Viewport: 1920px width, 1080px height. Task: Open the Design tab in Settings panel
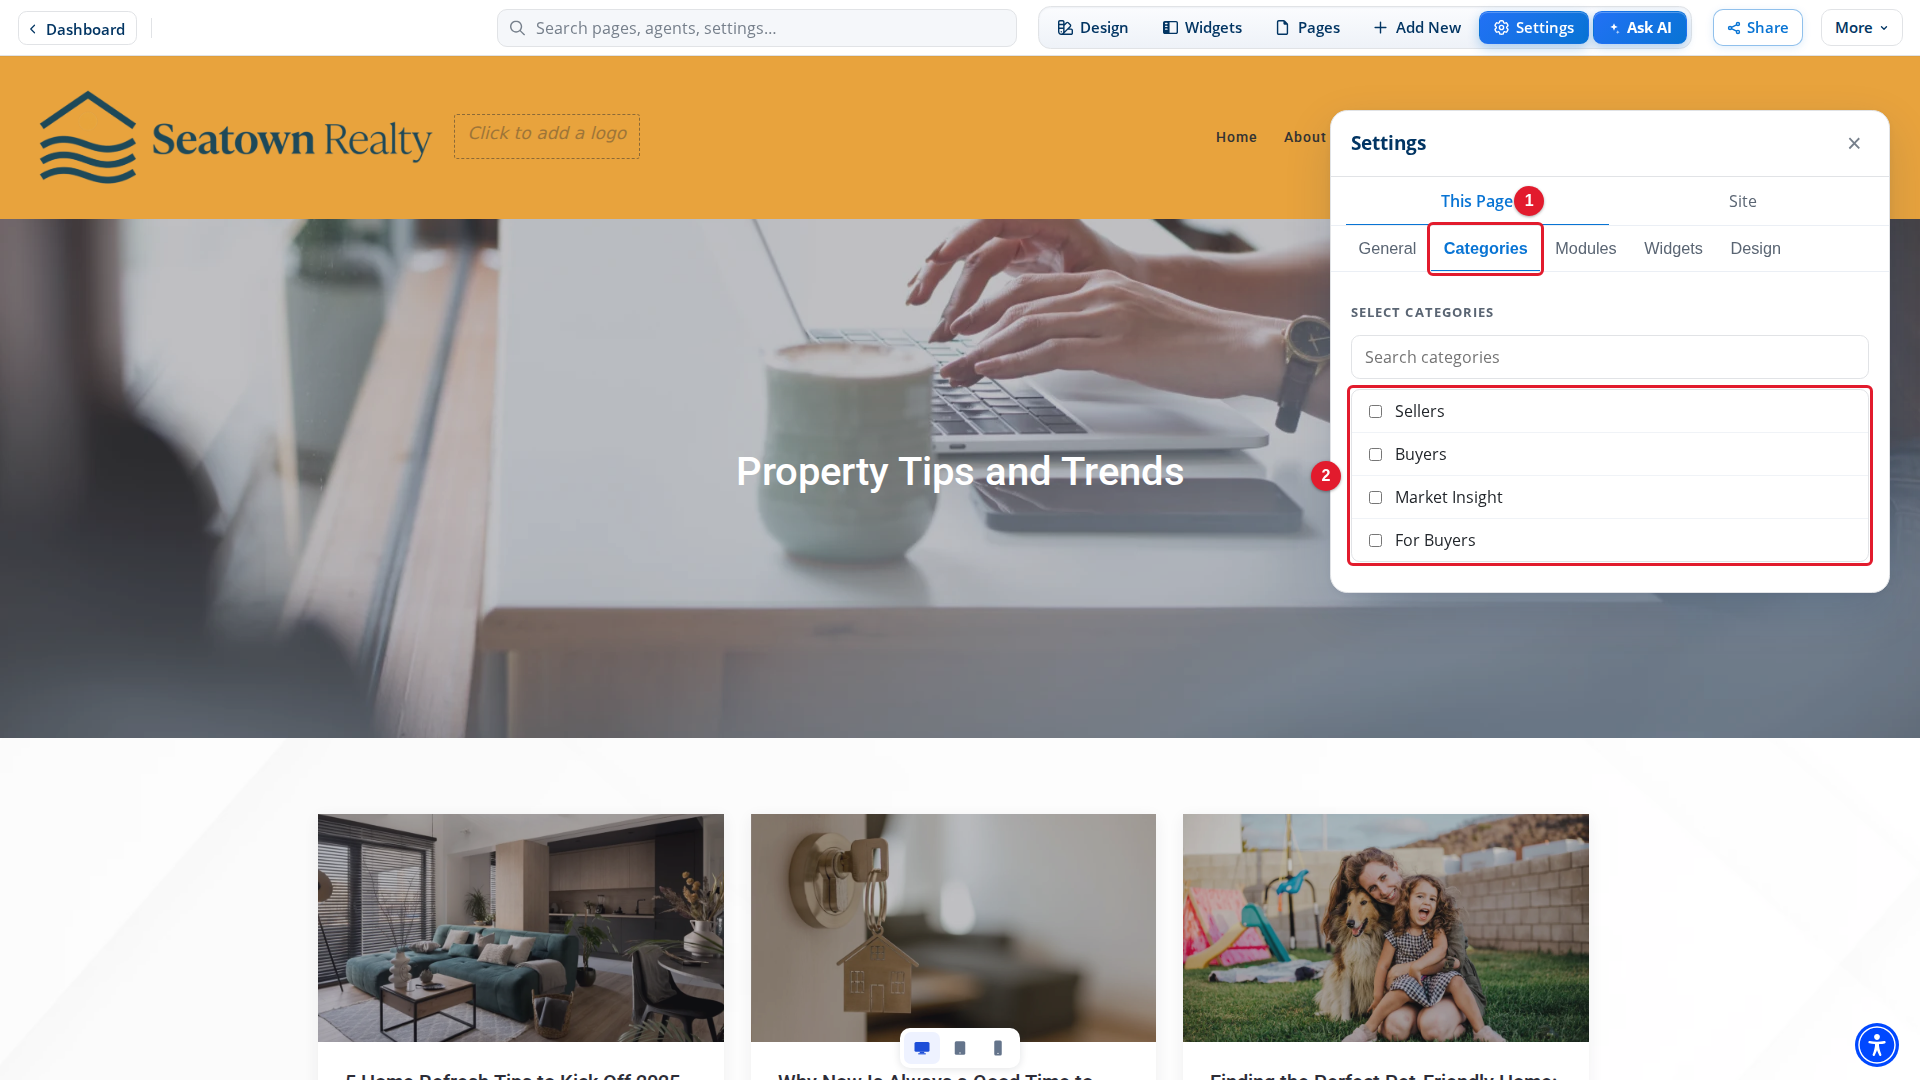pos(1755,248)
